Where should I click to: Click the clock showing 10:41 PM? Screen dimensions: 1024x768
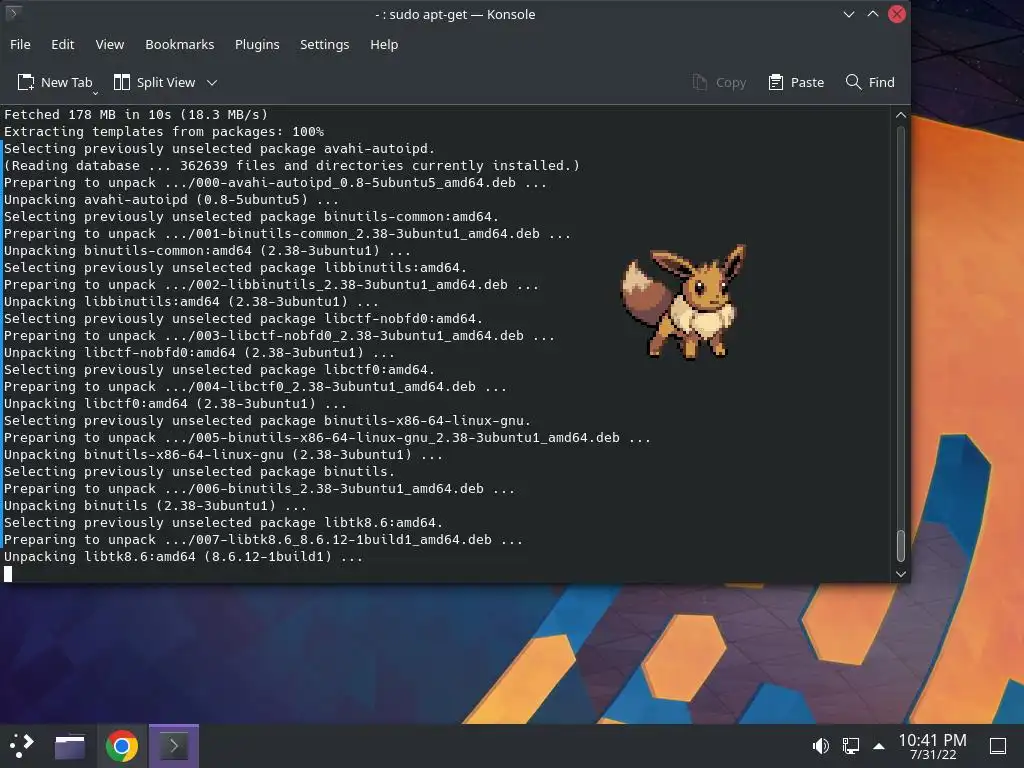pos(933,746)
